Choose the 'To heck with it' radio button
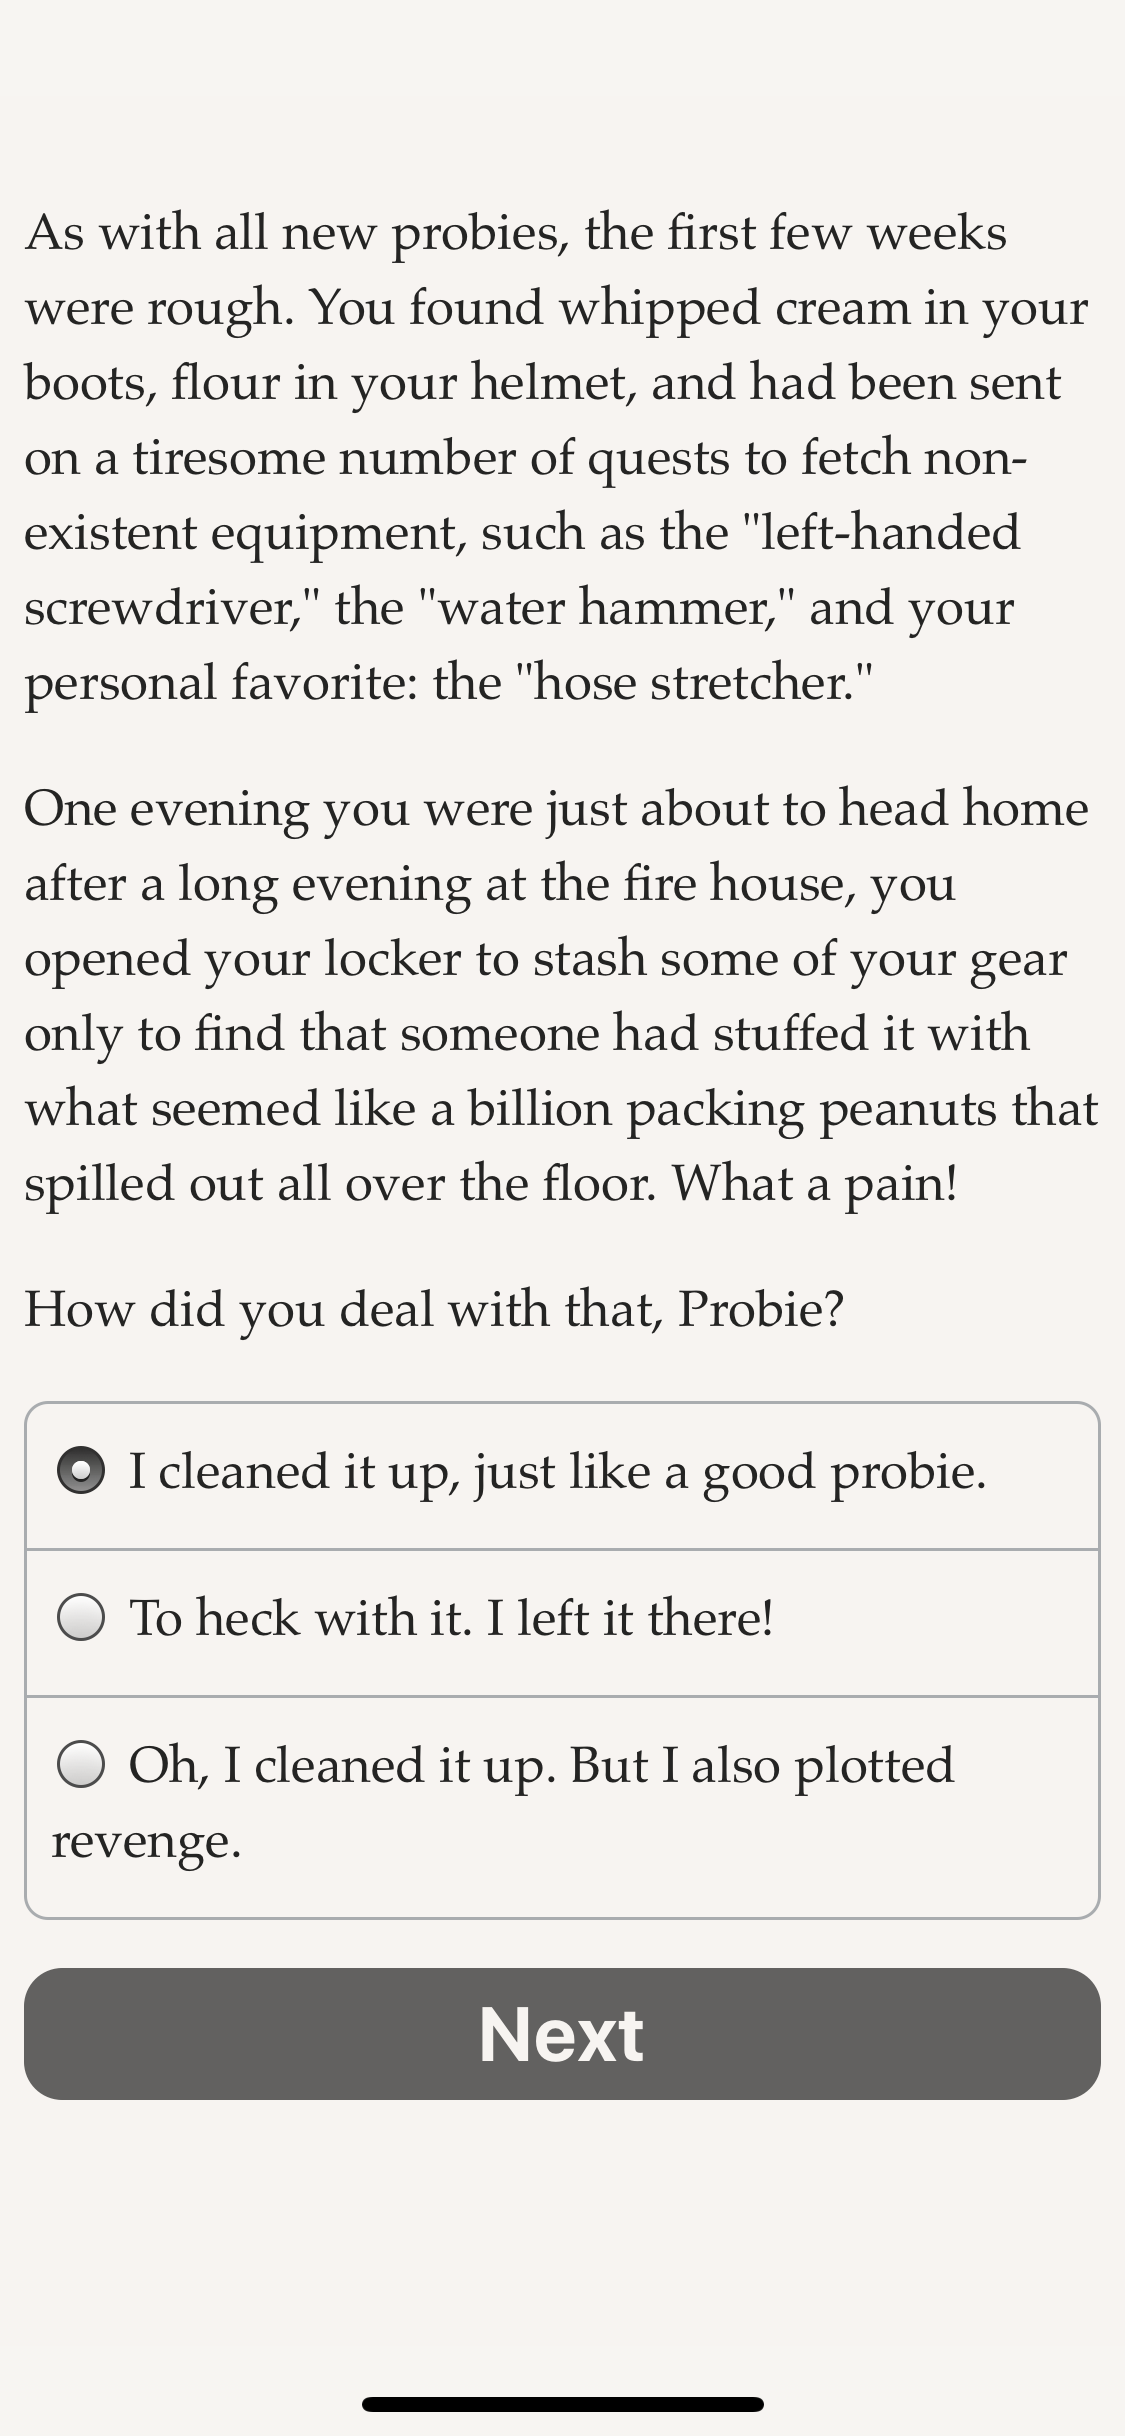The width and height of the screenshot is (1125, 2436). tap(81, 1618)
